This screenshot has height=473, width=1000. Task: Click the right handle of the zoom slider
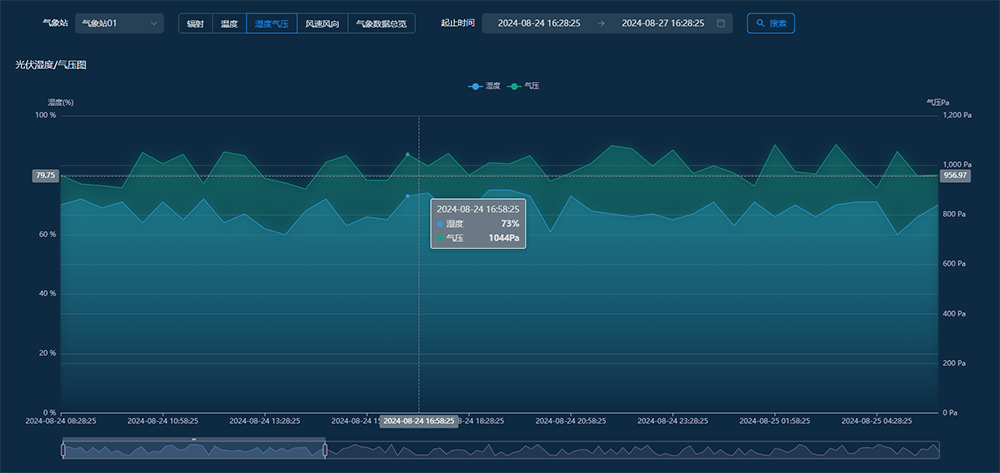pos(325,451)
